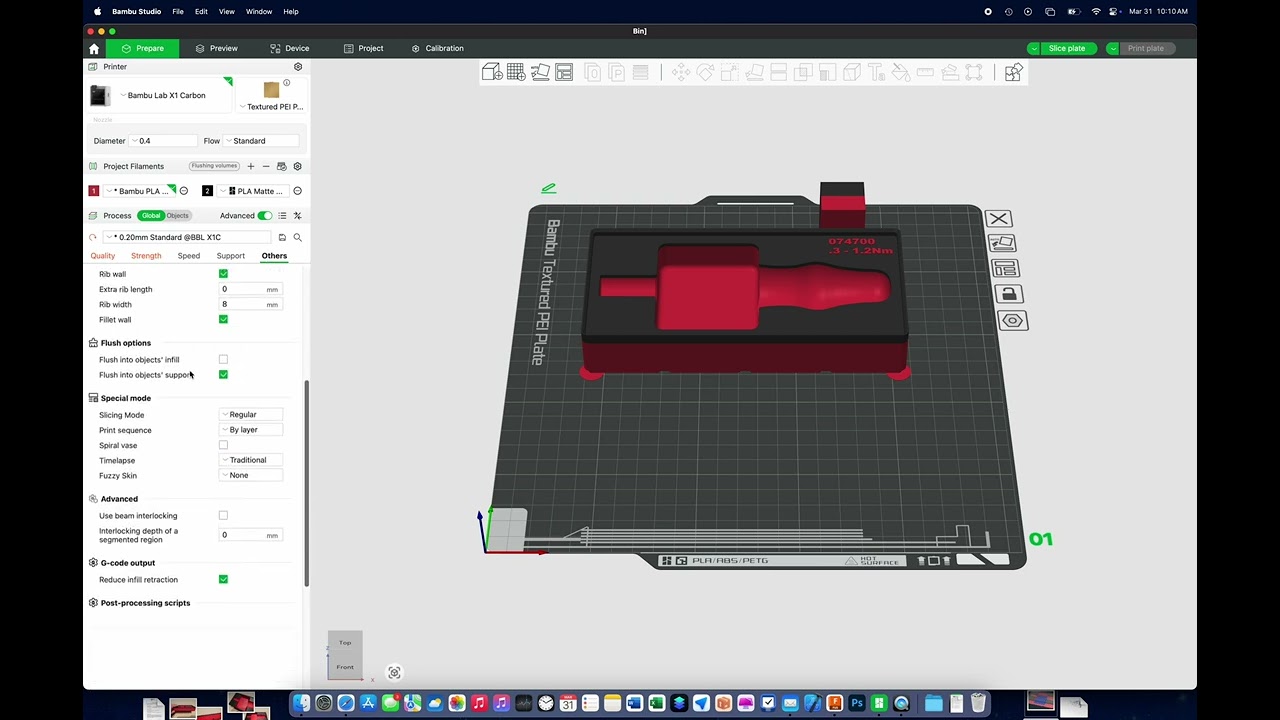The image size is (1280, 720).
Task: Select the Text shape tool
Action: point(876,72)
